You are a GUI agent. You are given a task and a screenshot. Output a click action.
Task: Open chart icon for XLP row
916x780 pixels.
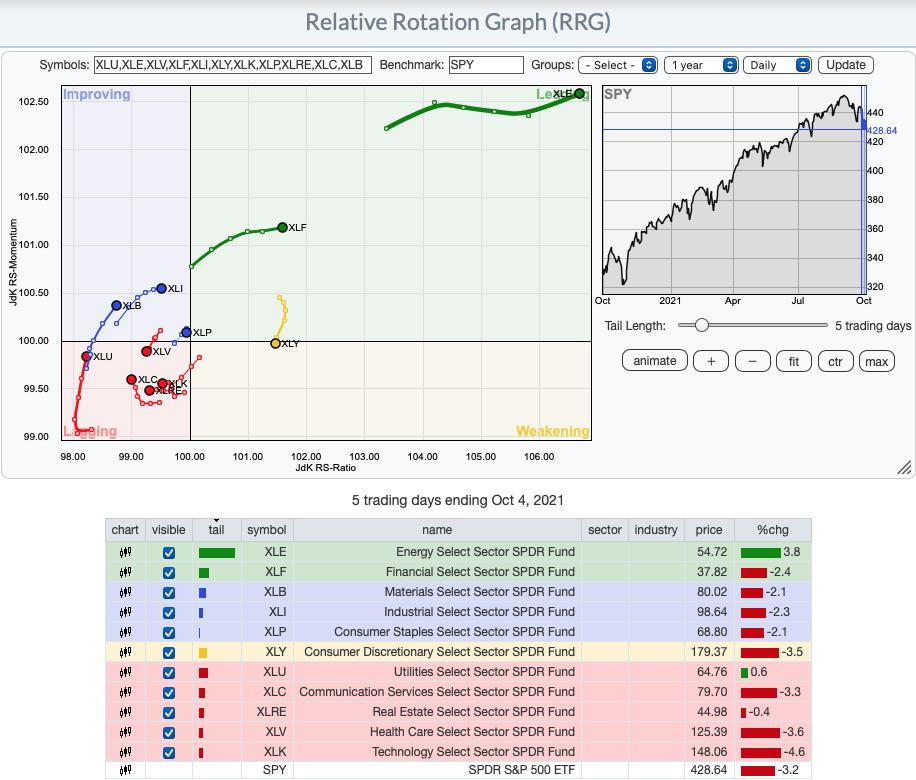click(125, 632)
